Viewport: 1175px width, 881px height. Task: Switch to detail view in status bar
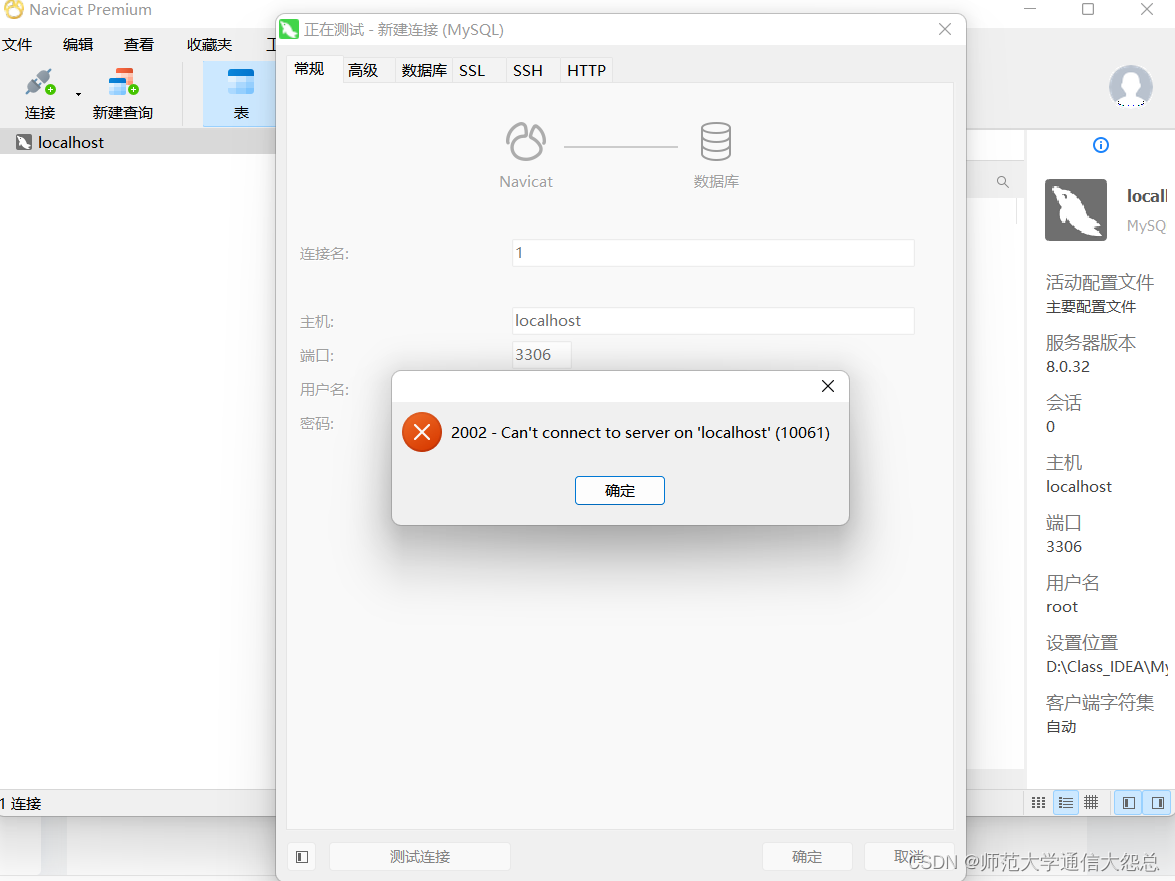pyautogui.click(x=1092, y=803)
